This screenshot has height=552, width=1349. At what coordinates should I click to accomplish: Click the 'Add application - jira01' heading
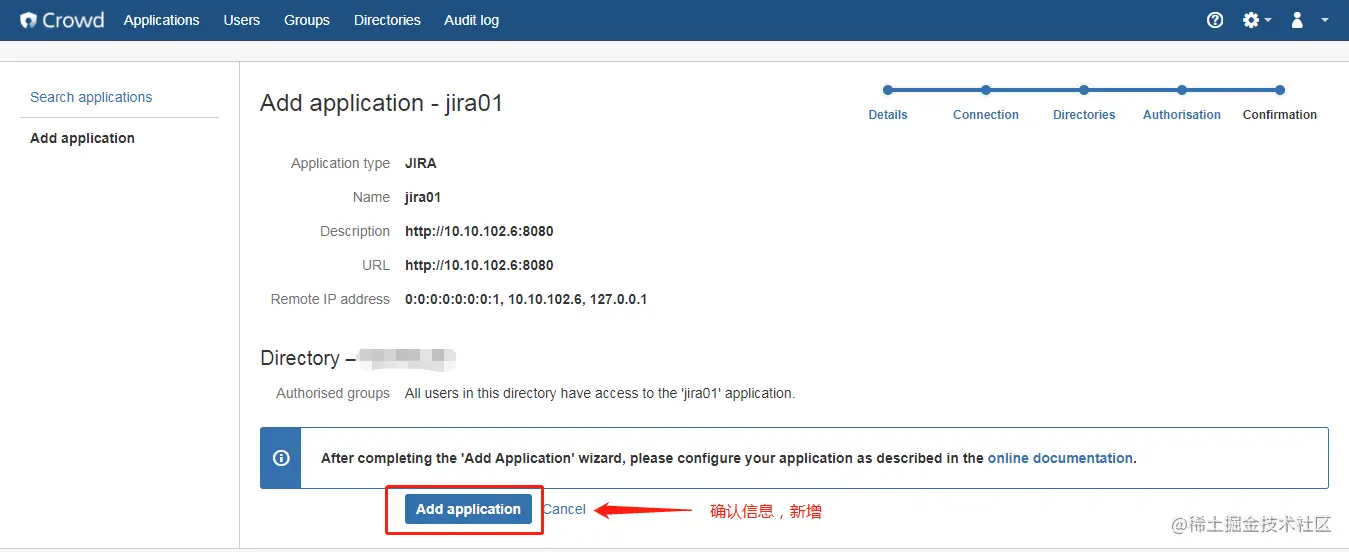[x=381, y=103]
